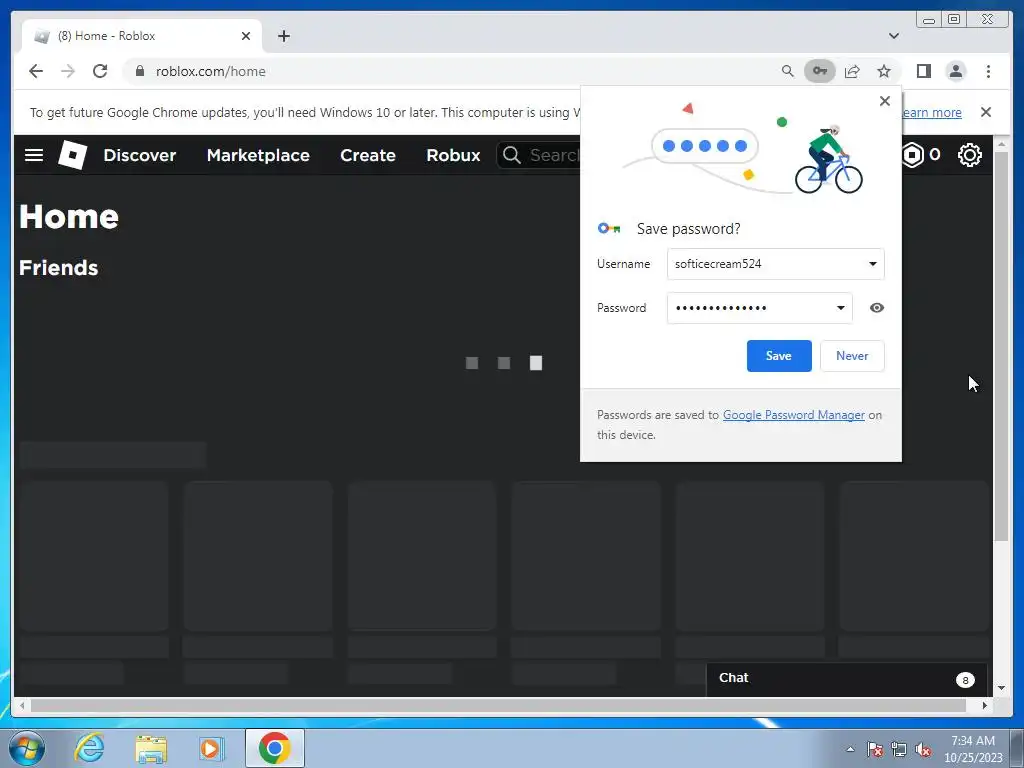Screen dimensions: 1024x768
Task: Expand the Username dropdown
Action: pyautogui.click(x=872, y=264)
